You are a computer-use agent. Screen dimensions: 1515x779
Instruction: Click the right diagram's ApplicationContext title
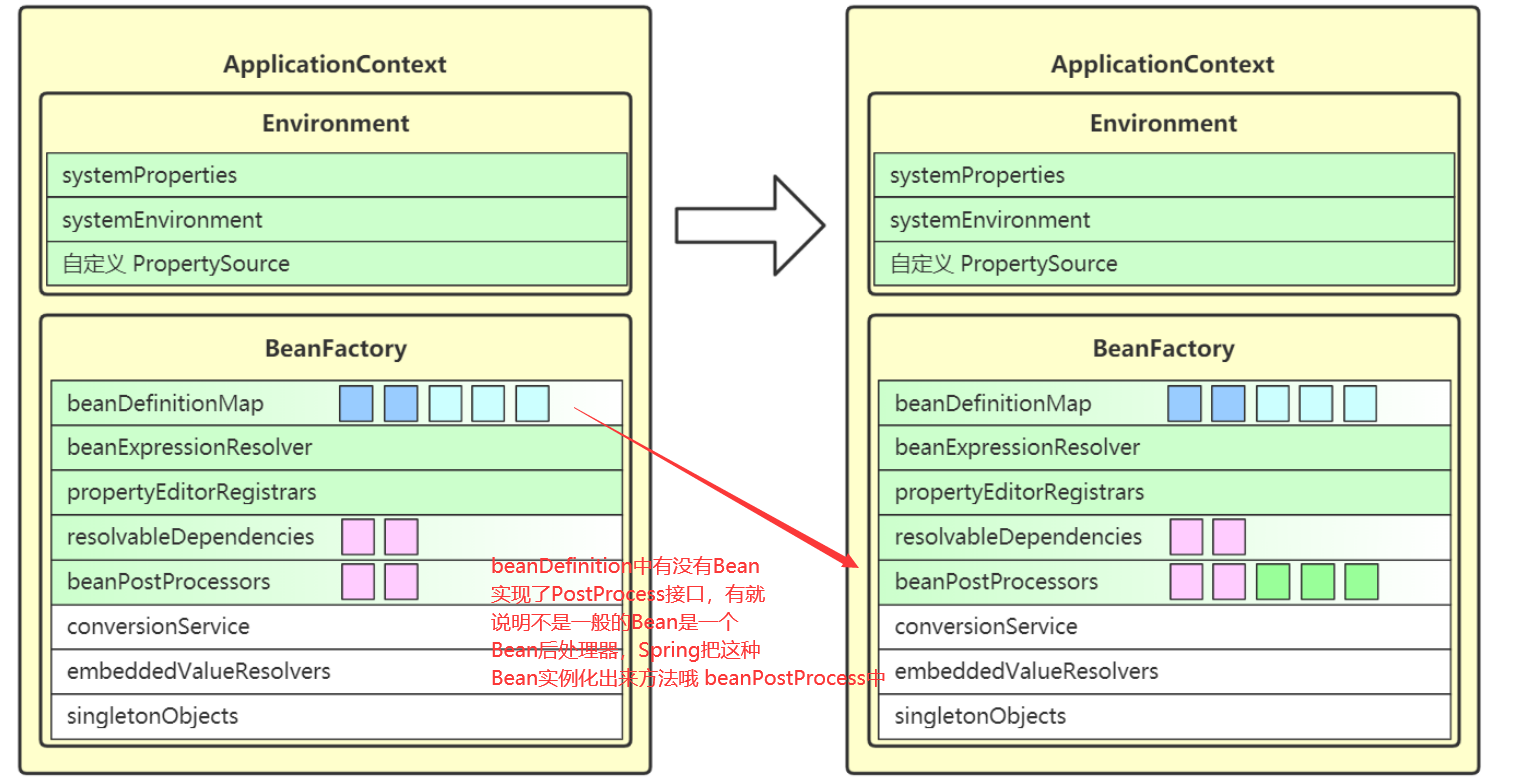click(1163, 65)
